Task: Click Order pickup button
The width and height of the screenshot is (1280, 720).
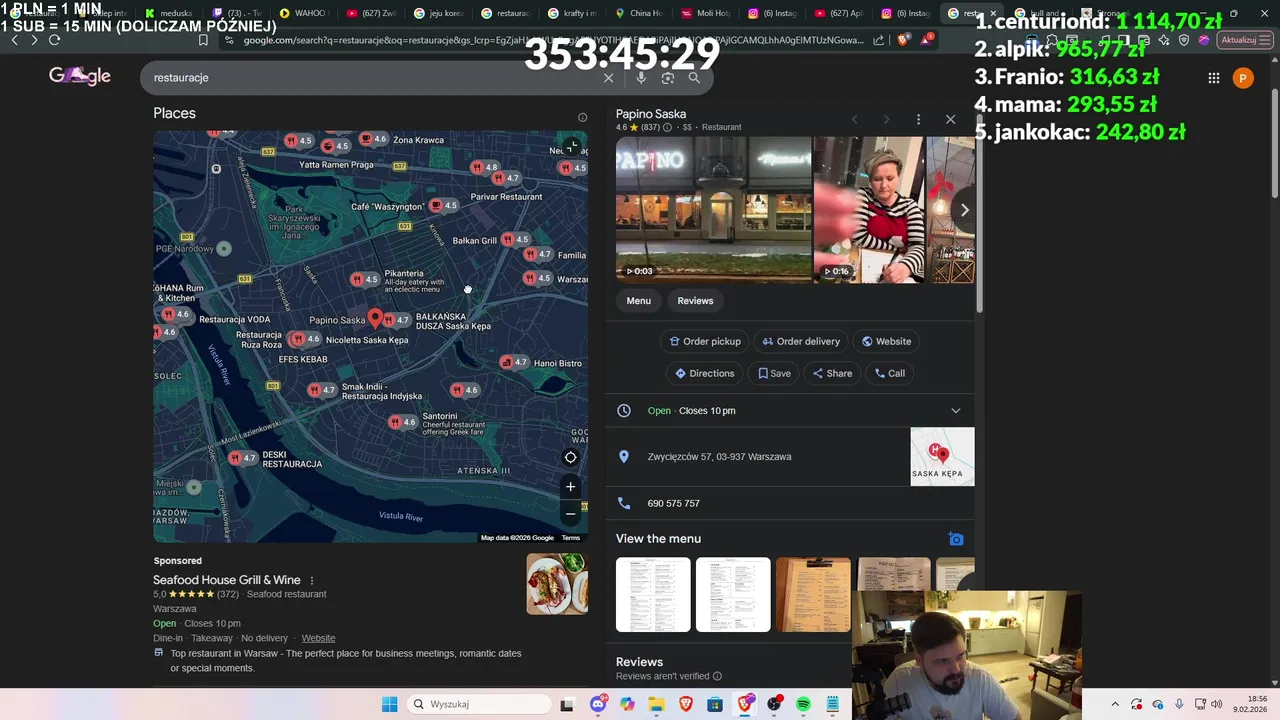Action: 705,342
